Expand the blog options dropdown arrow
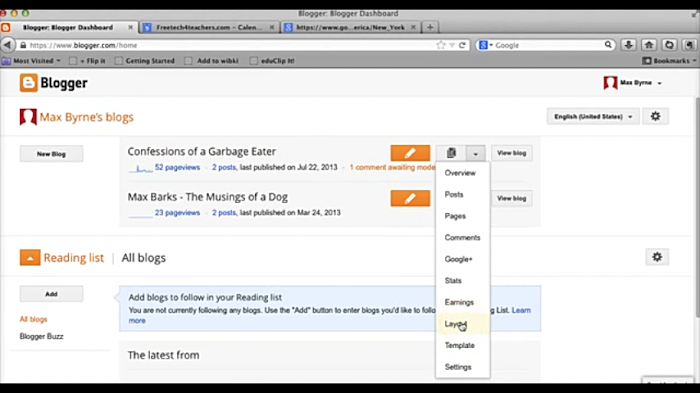 tap(475, 153)
